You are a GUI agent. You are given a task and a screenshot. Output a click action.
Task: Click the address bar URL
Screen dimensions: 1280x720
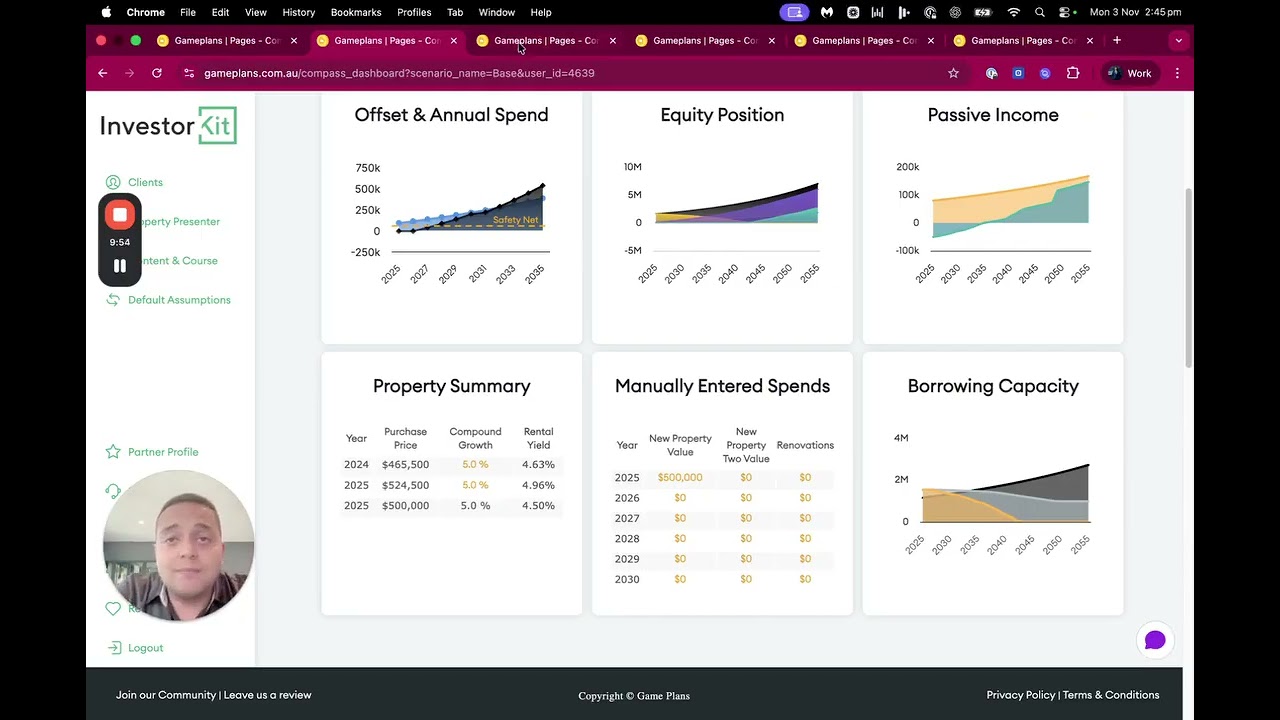click(x=399, y=73)
